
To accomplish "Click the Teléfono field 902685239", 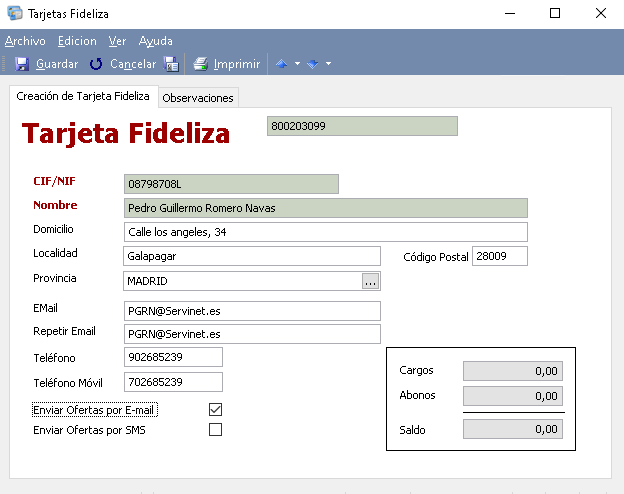I will click(x=173, y=357).
